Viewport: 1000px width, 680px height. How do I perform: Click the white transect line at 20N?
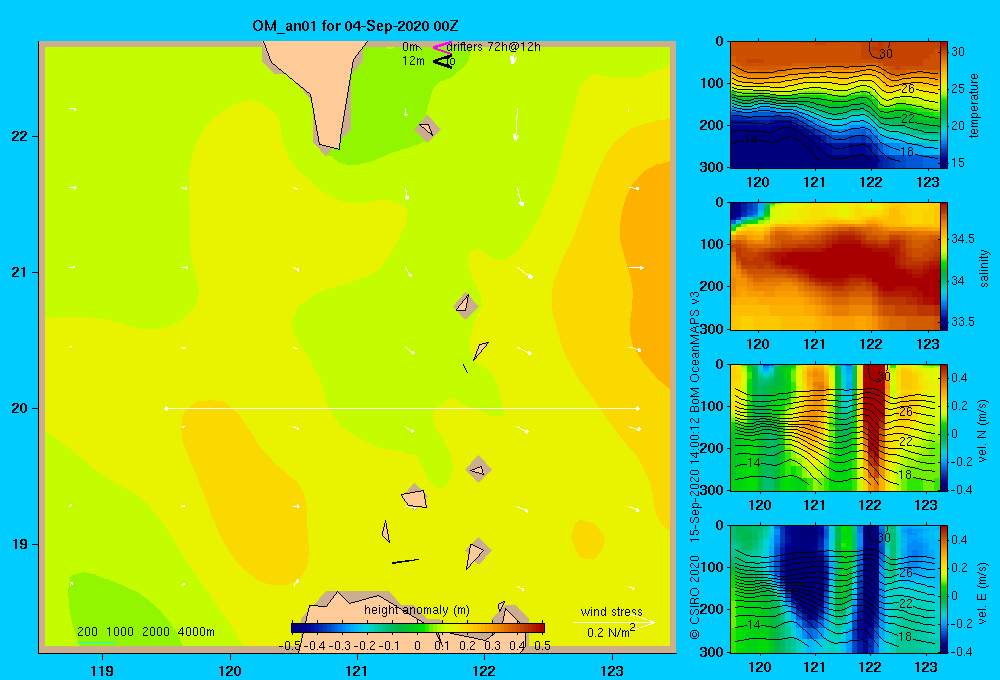402,408
